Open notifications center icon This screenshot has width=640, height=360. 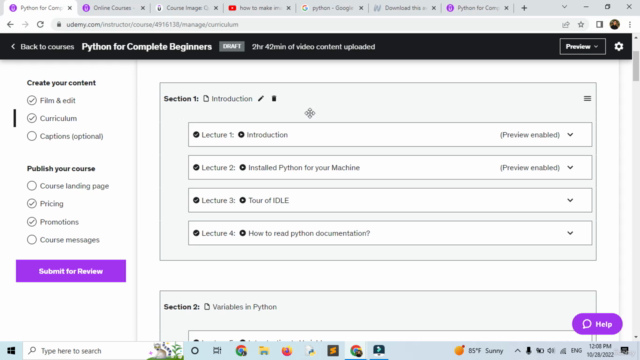(624, 351)
